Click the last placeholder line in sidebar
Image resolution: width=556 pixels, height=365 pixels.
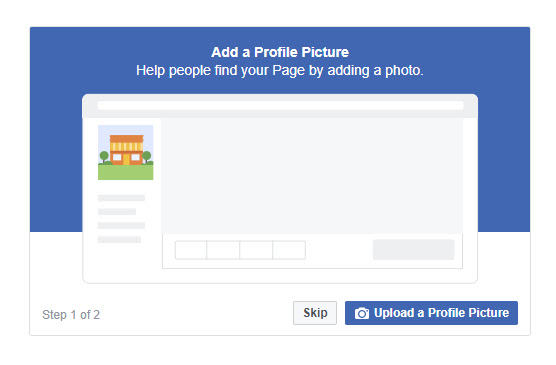[x=119, y=240]
